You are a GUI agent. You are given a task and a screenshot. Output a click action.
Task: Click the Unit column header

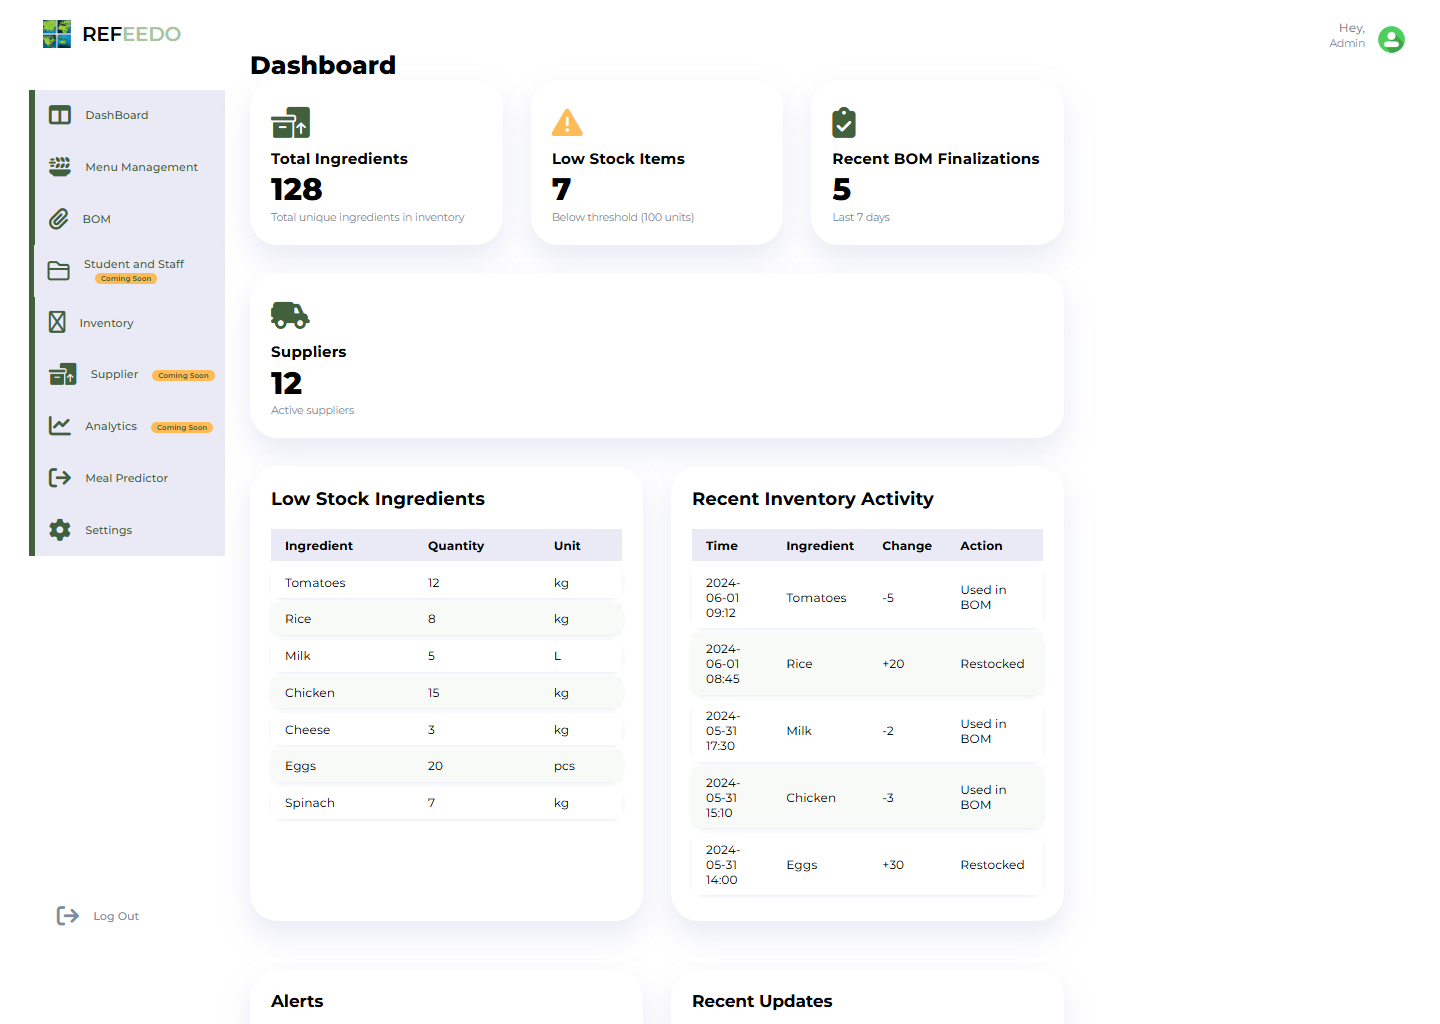click(567, 546)
